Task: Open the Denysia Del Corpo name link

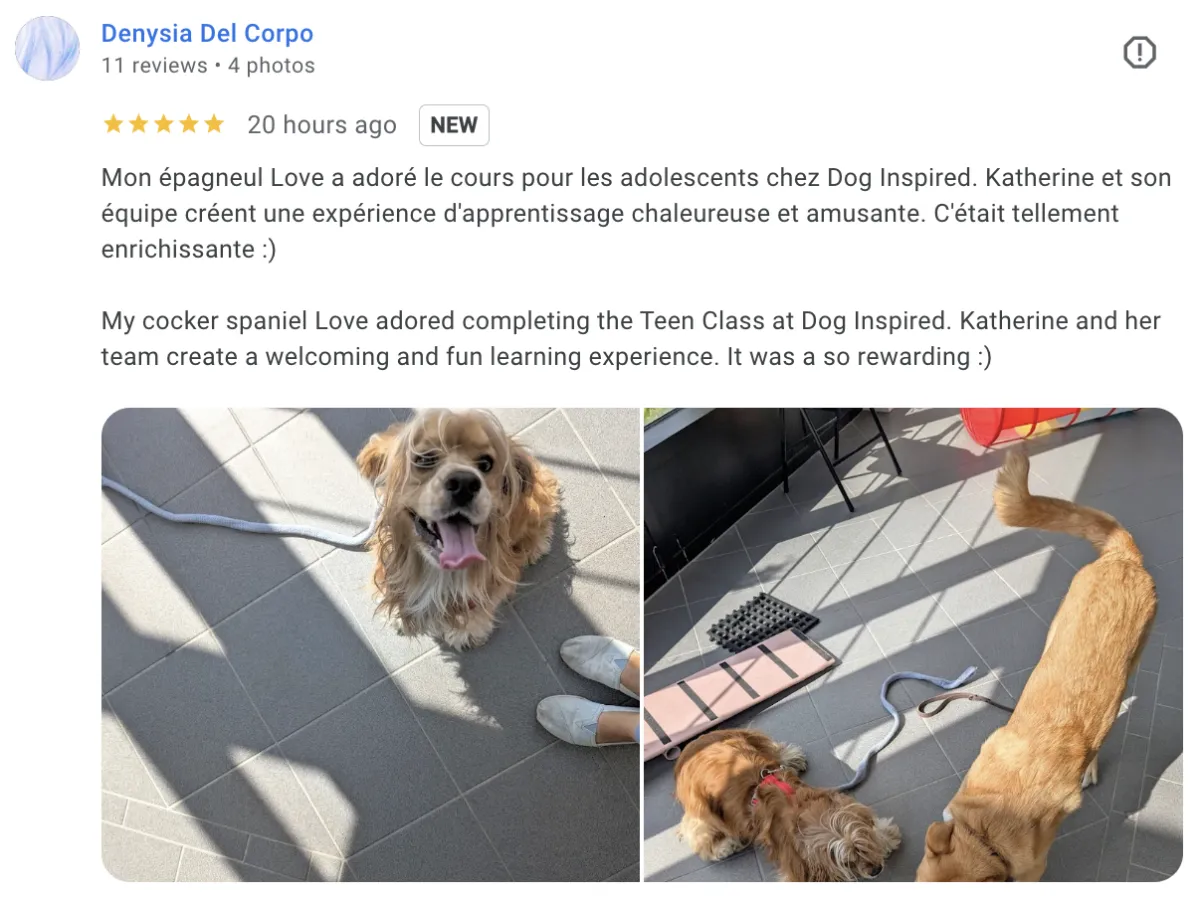Action: [x=207, y=33]
